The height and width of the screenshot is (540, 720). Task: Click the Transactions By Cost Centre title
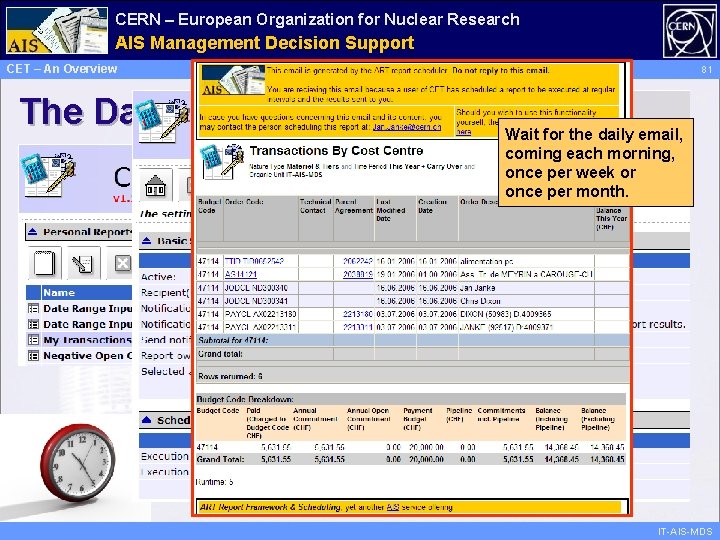[x=336, y=151]
